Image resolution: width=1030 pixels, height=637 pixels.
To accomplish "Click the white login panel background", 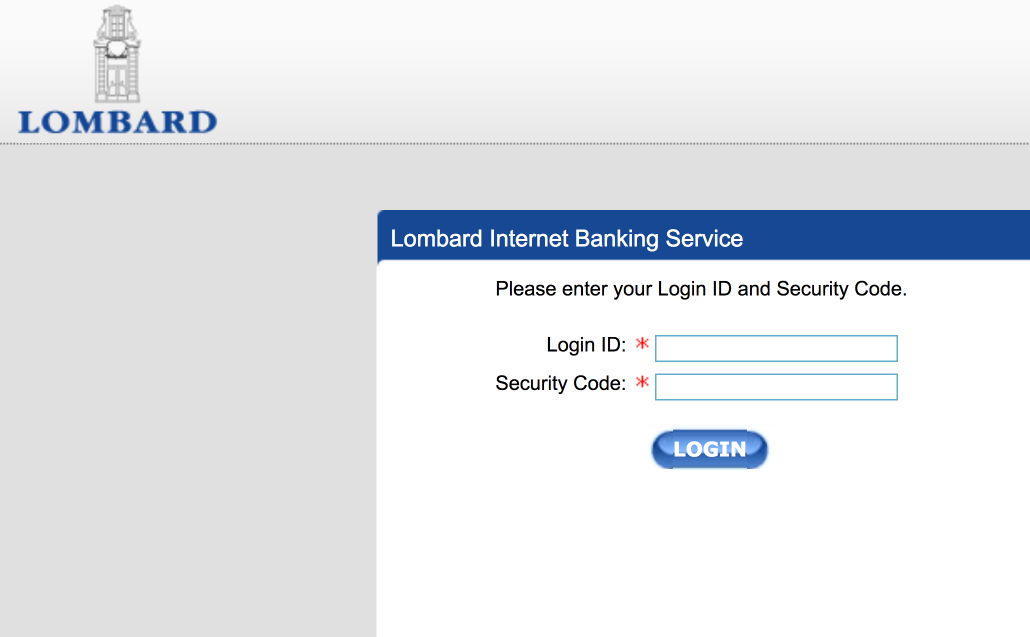I will tap(700, 550).
